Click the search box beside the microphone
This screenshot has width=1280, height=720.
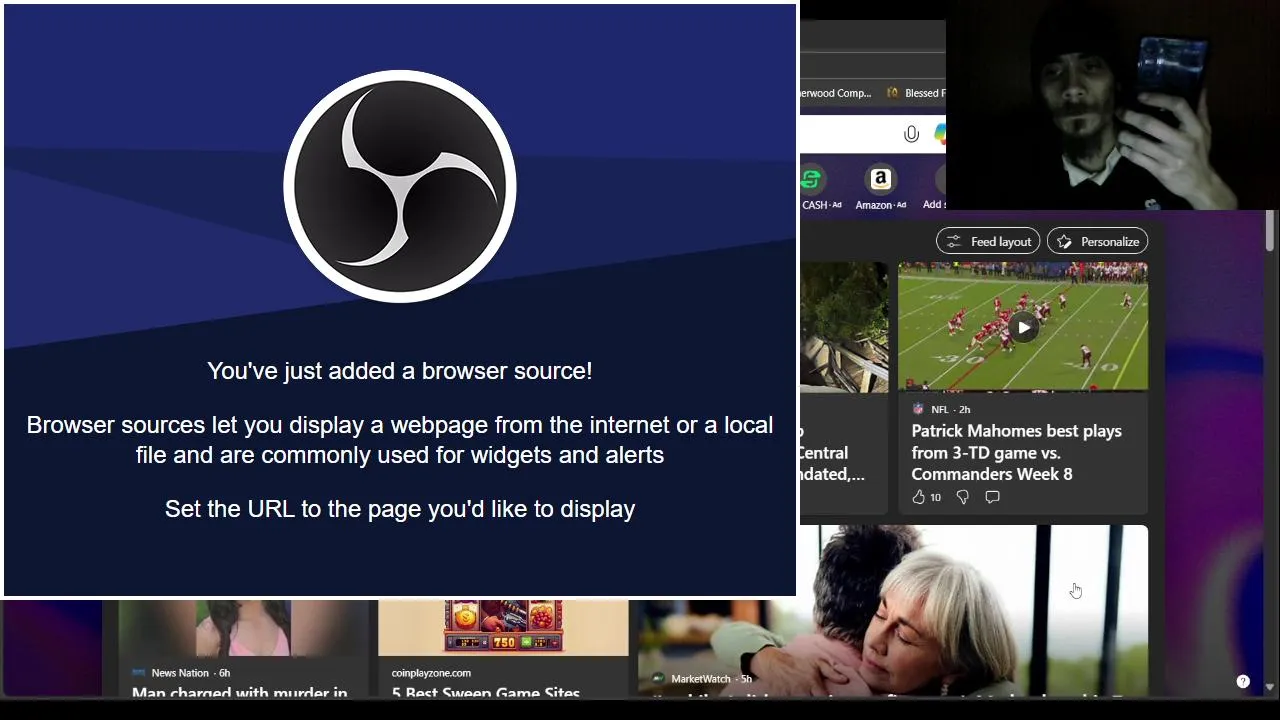click(x=850, y=134)
